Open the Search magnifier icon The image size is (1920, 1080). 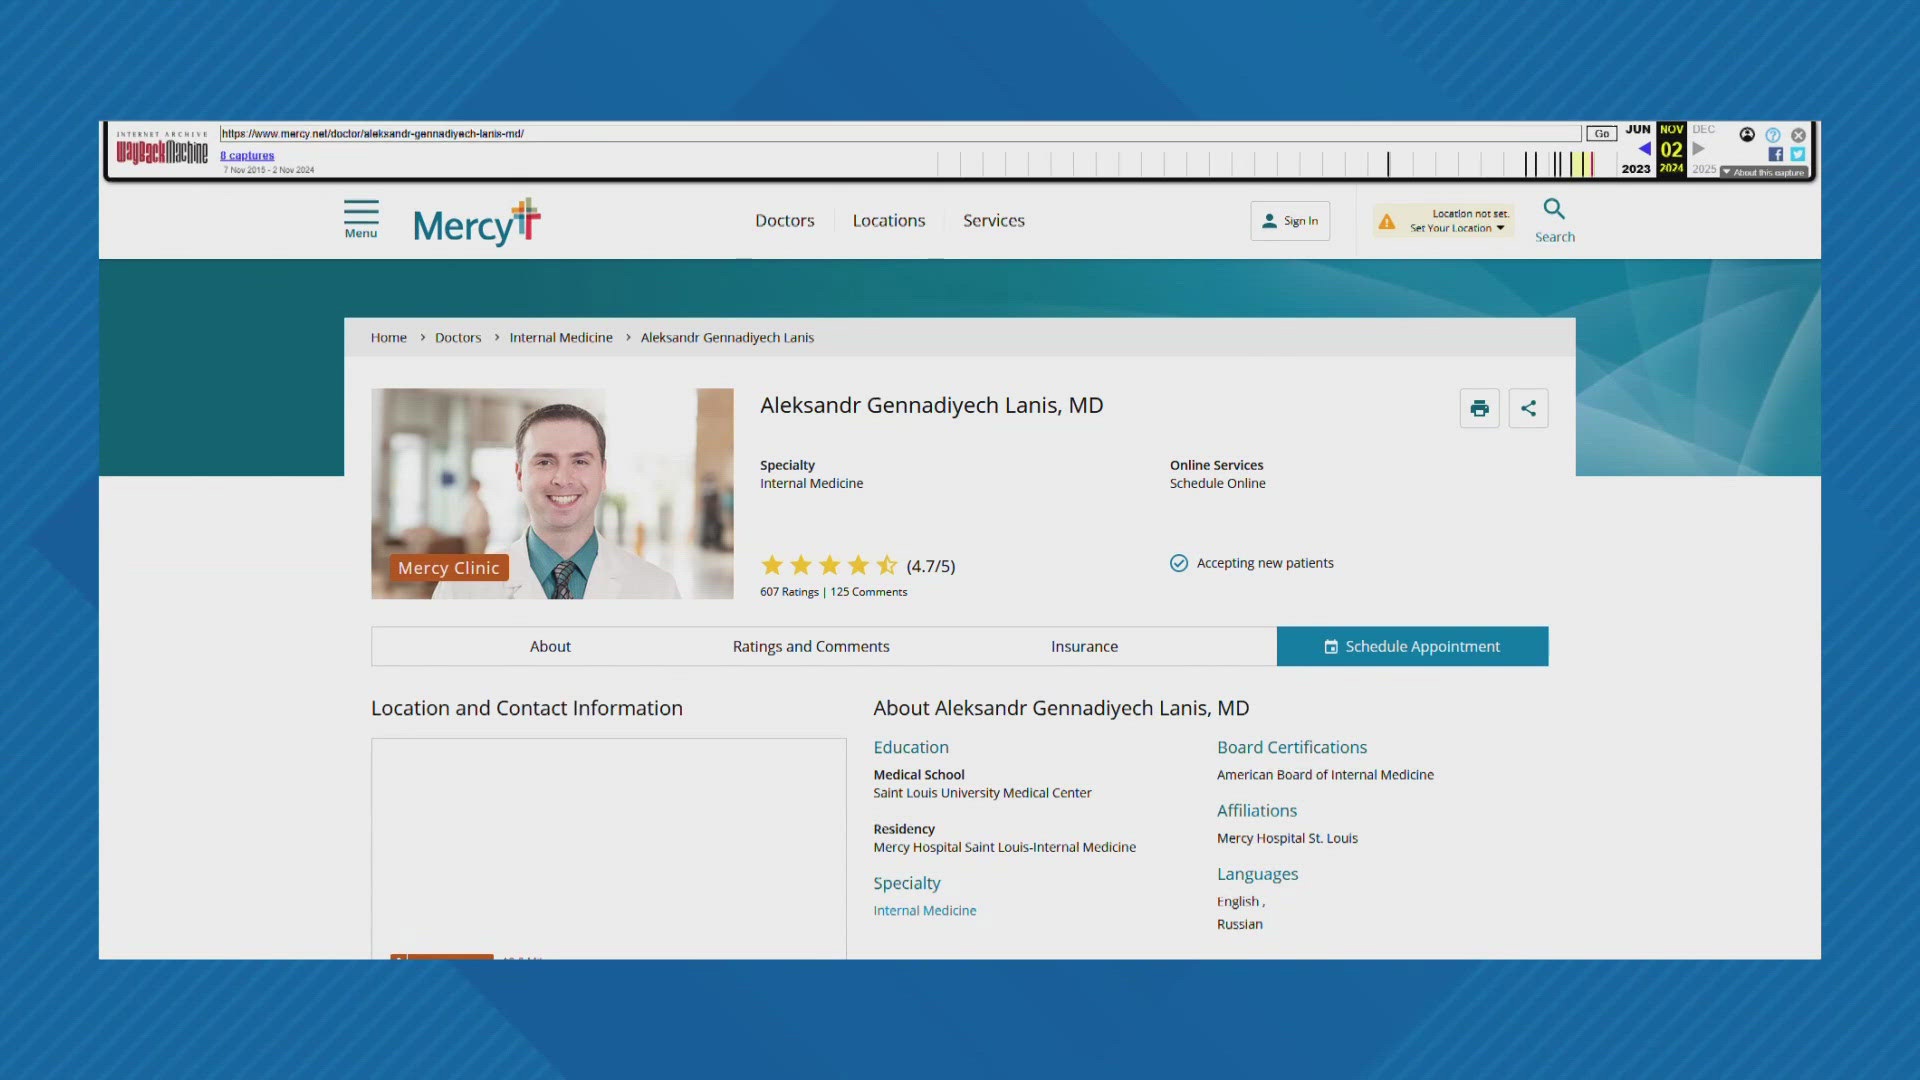[x=1554, y=209]
